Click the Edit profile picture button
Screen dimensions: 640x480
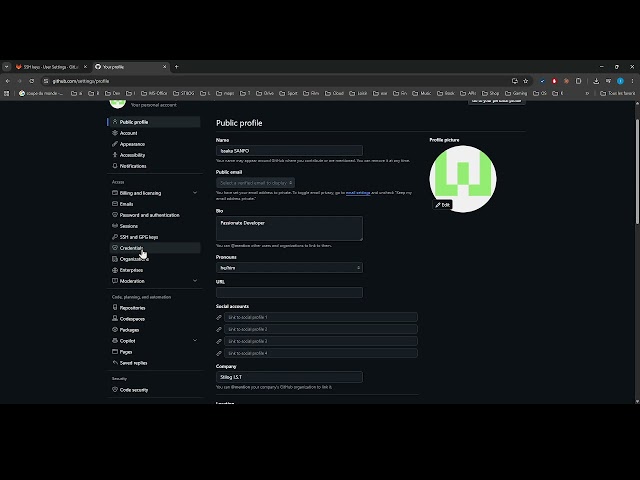[442, 205]
